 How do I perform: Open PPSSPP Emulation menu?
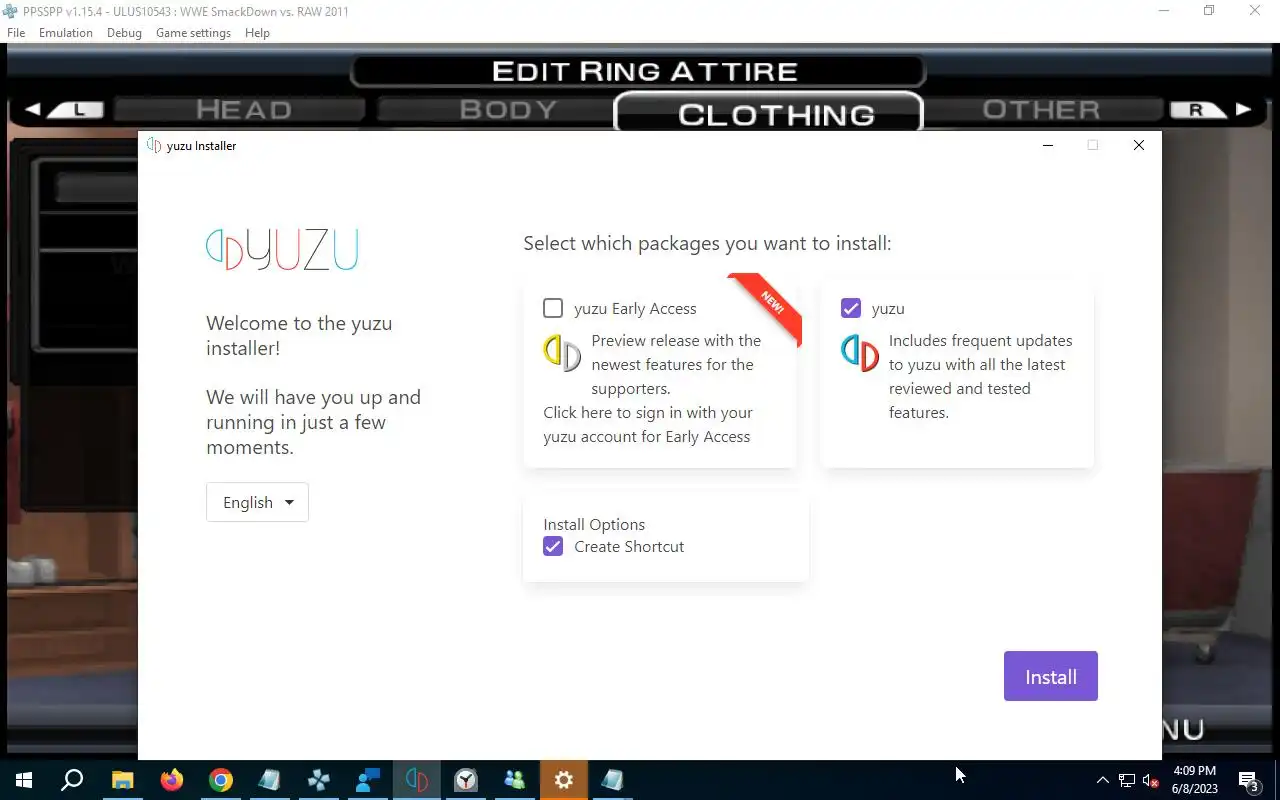tap(66, 33)
